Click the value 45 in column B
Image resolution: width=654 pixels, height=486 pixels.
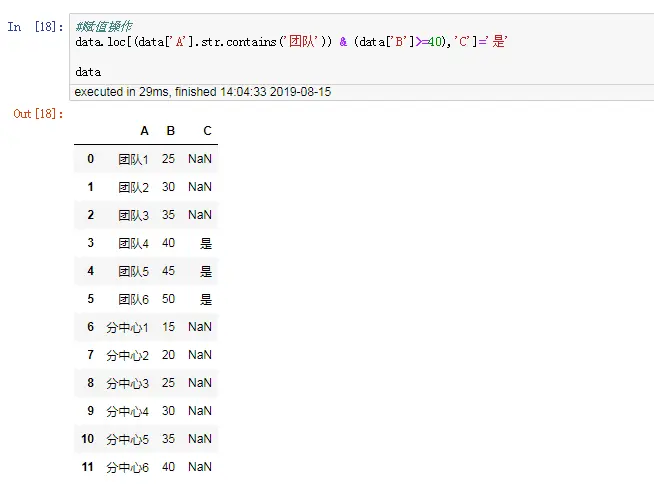pos(169,271)
